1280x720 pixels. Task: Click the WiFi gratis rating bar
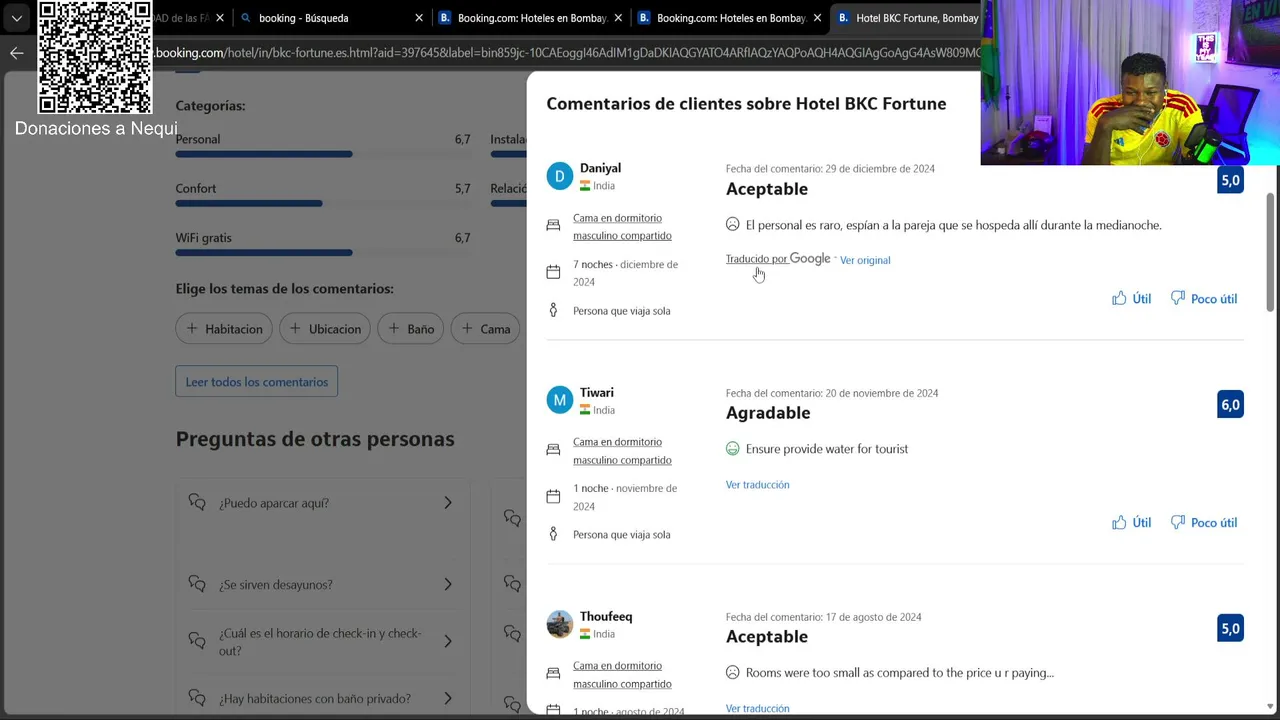(x=323, y=252)
